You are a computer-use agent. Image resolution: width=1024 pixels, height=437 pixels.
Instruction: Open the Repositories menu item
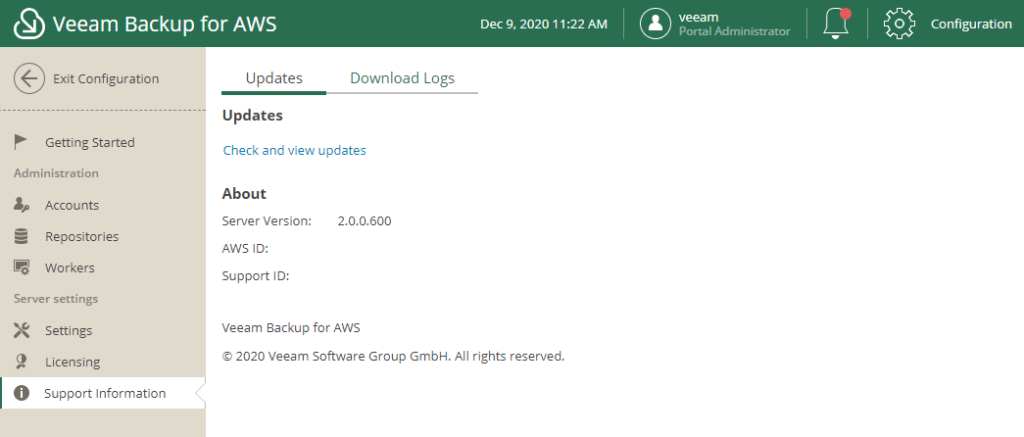tap(103, 236)
